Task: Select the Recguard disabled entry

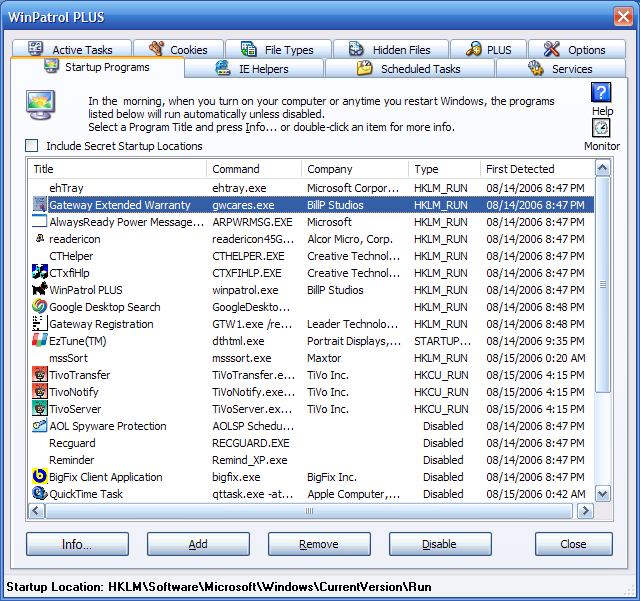Action: [311, 443]
